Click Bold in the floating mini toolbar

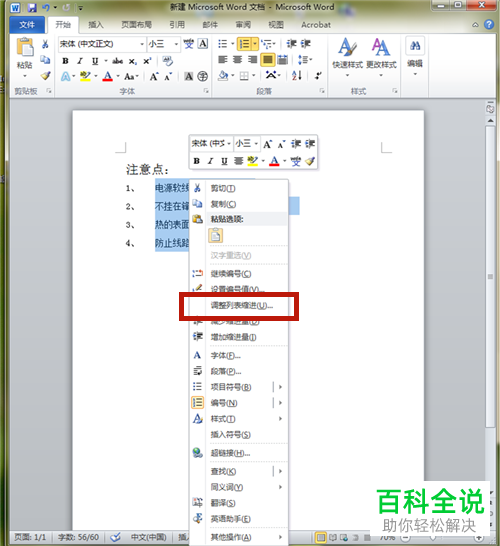coord(196,161)
